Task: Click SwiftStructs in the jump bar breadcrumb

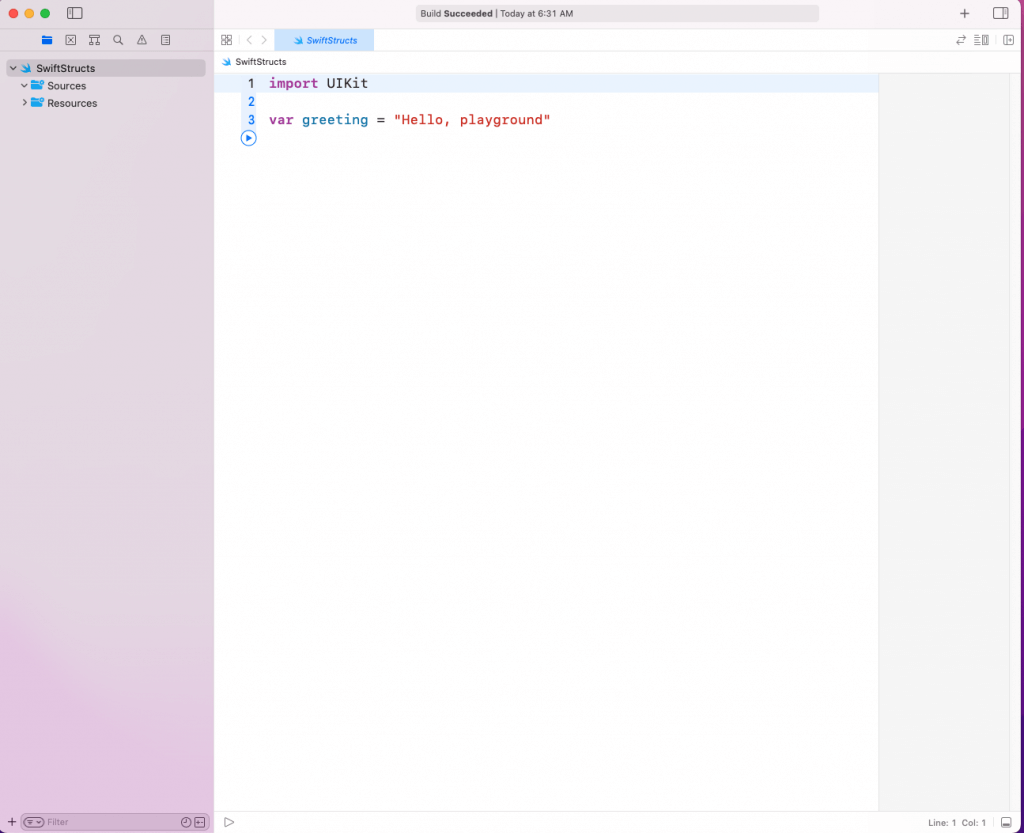Action: pos(260,61)
